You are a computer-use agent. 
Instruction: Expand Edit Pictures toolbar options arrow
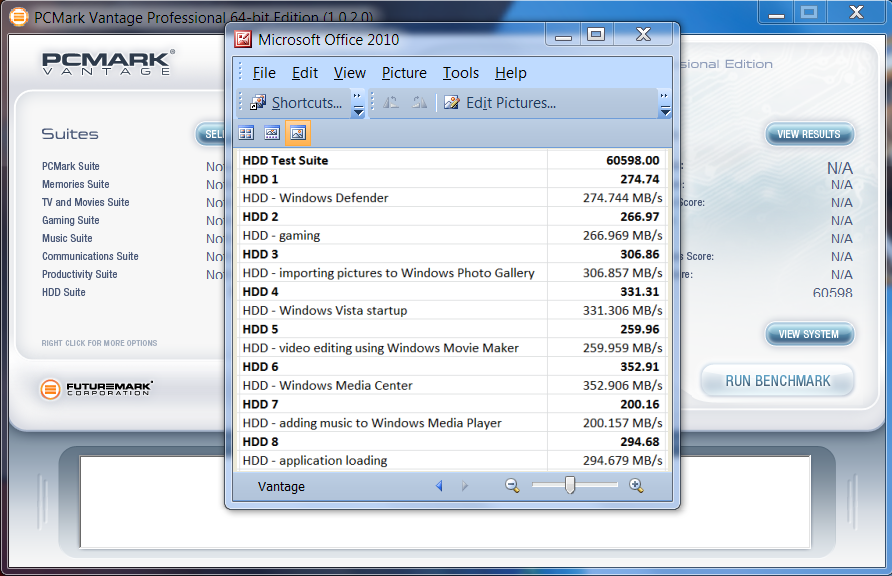665,104
